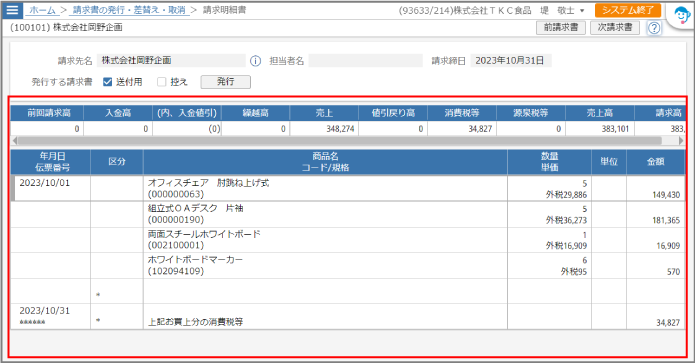This screenshot has width=695, height=363.
Task: Select the 年月日 伝票番号 column header
Action: (51, 162)
